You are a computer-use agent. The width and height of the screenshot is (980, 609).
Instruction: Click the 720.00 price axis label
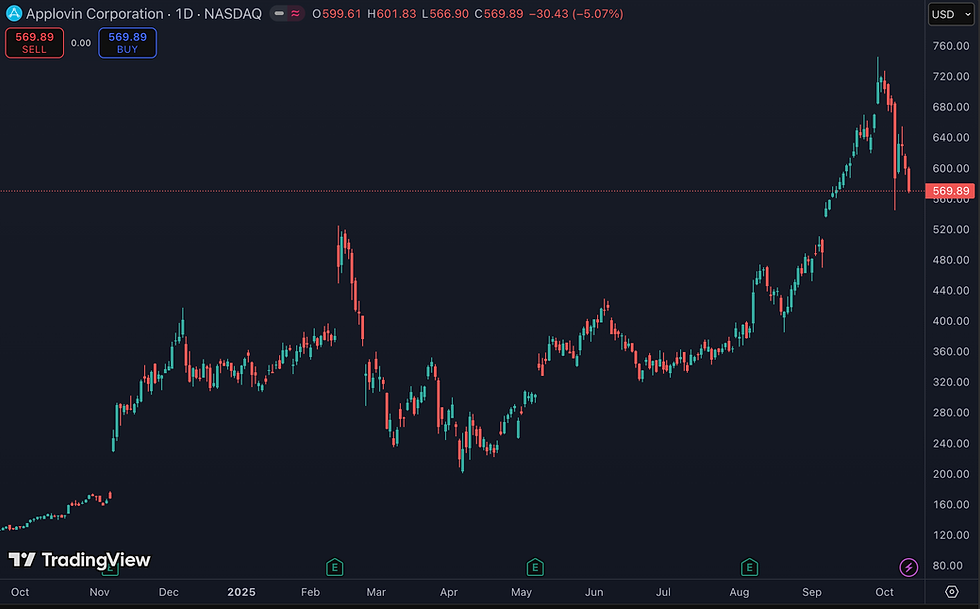click(951, 76)
